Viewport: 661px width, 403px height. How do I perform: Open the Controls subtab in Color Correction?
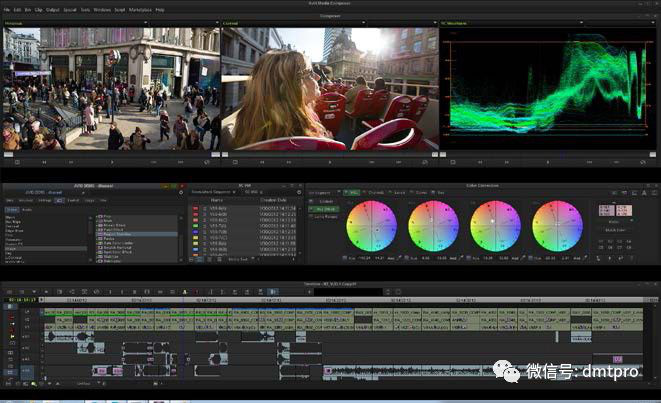click(x=325, y=202)
